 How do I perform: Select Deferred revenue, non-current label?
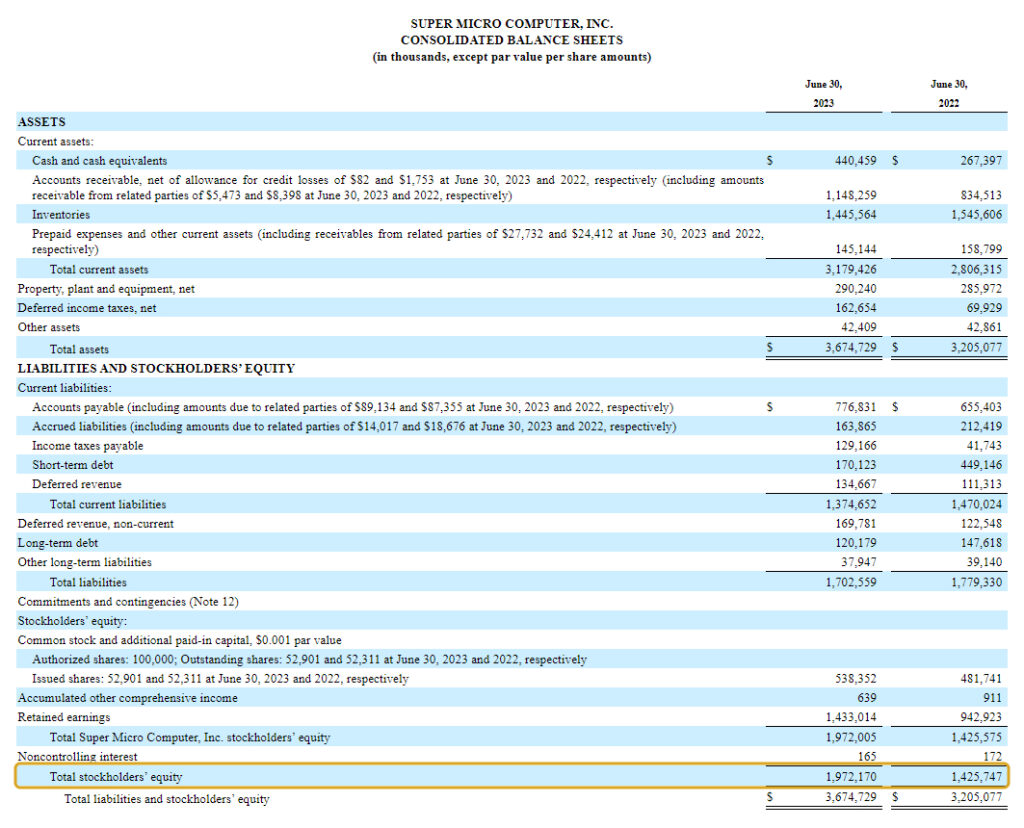95,524
